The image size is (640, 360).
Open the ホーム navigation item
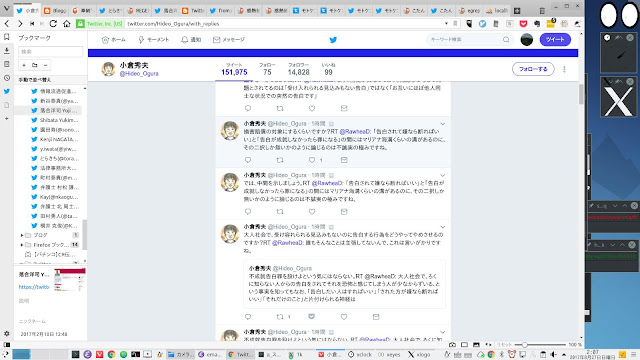coord(113,40)
